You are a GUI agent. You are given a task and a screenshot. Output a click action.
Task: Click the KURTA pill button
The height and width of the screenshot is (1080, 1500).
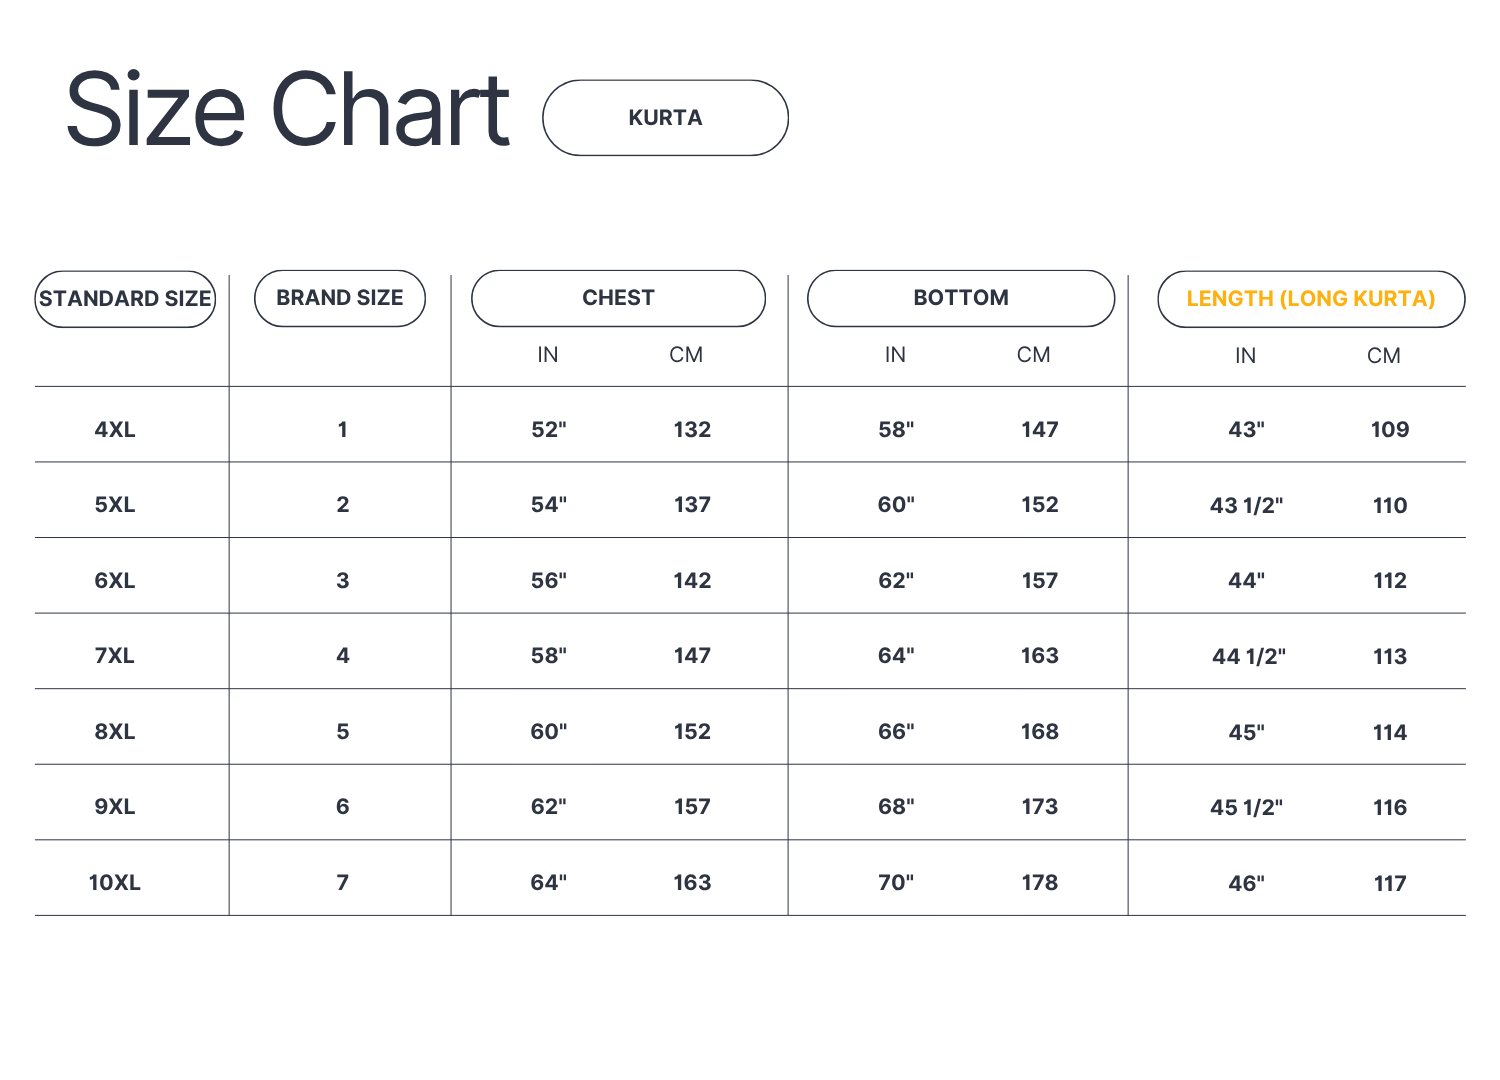point(665,118)
